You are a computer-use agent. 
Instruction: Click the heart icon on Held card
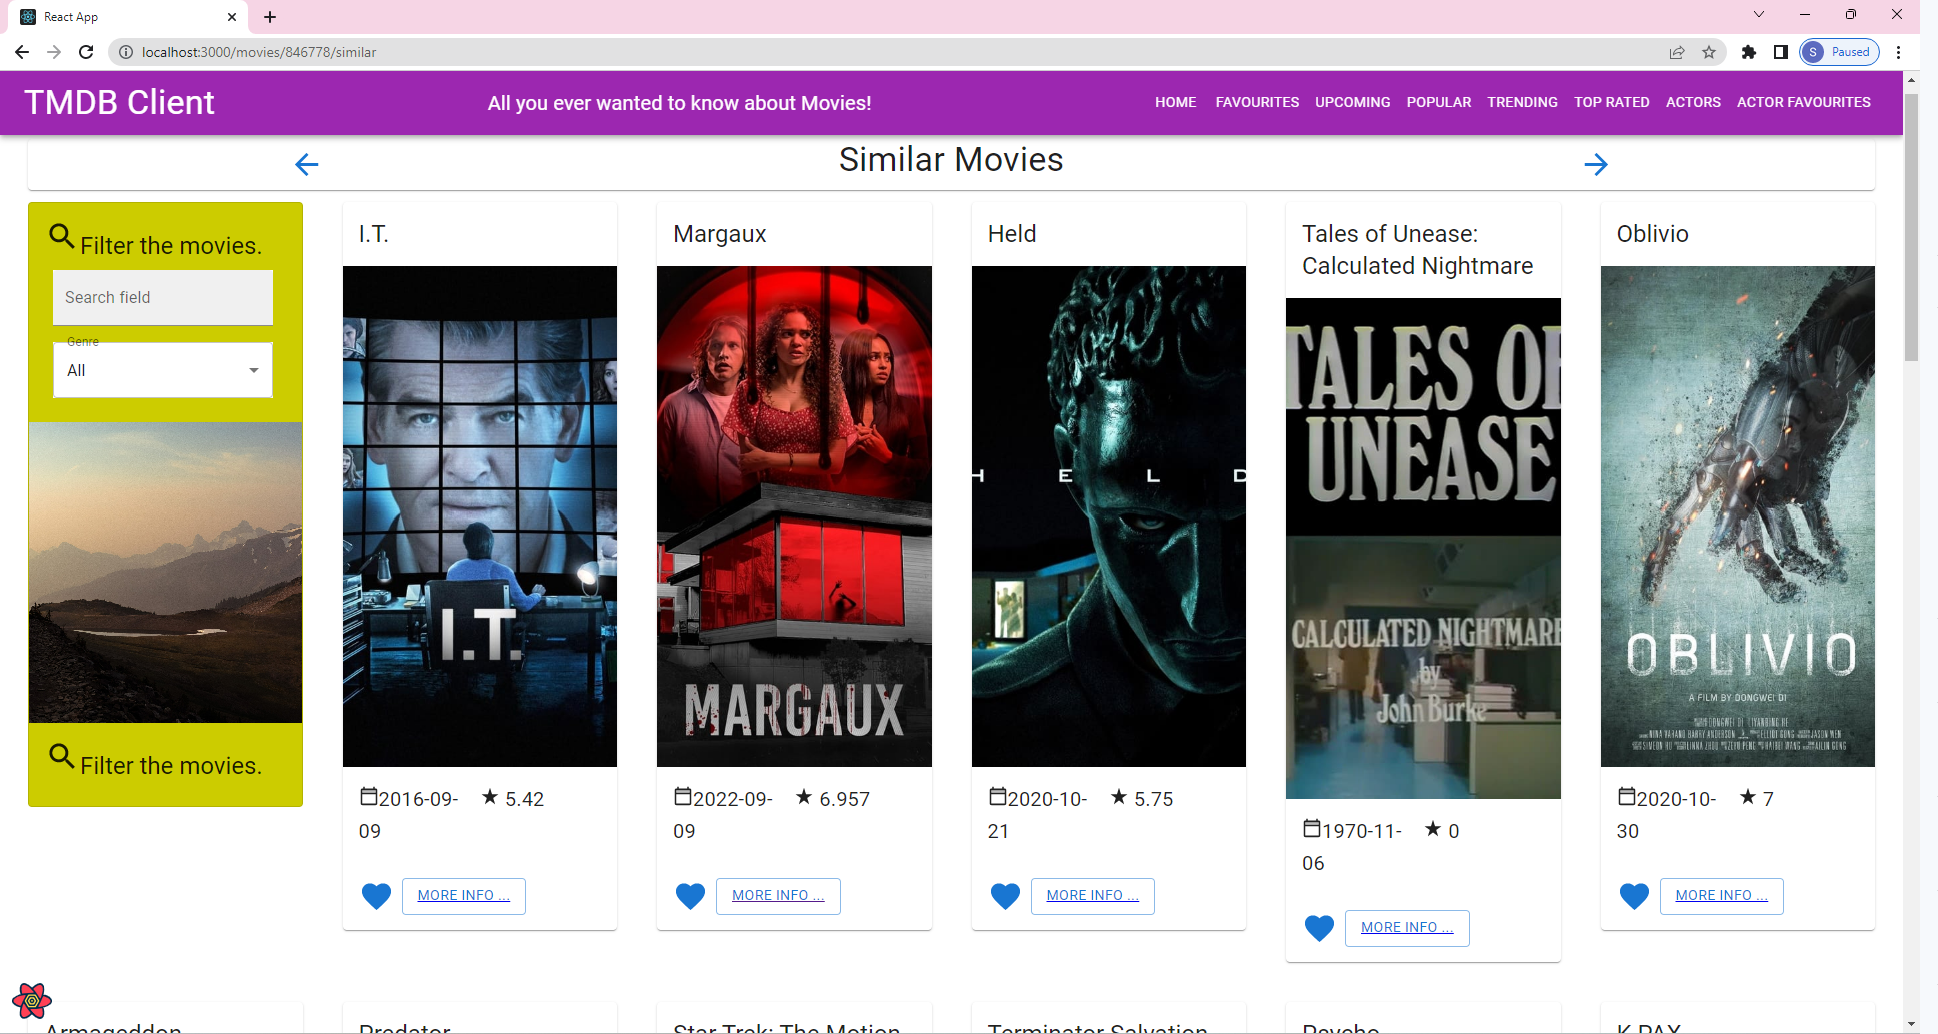(1005, 896)
